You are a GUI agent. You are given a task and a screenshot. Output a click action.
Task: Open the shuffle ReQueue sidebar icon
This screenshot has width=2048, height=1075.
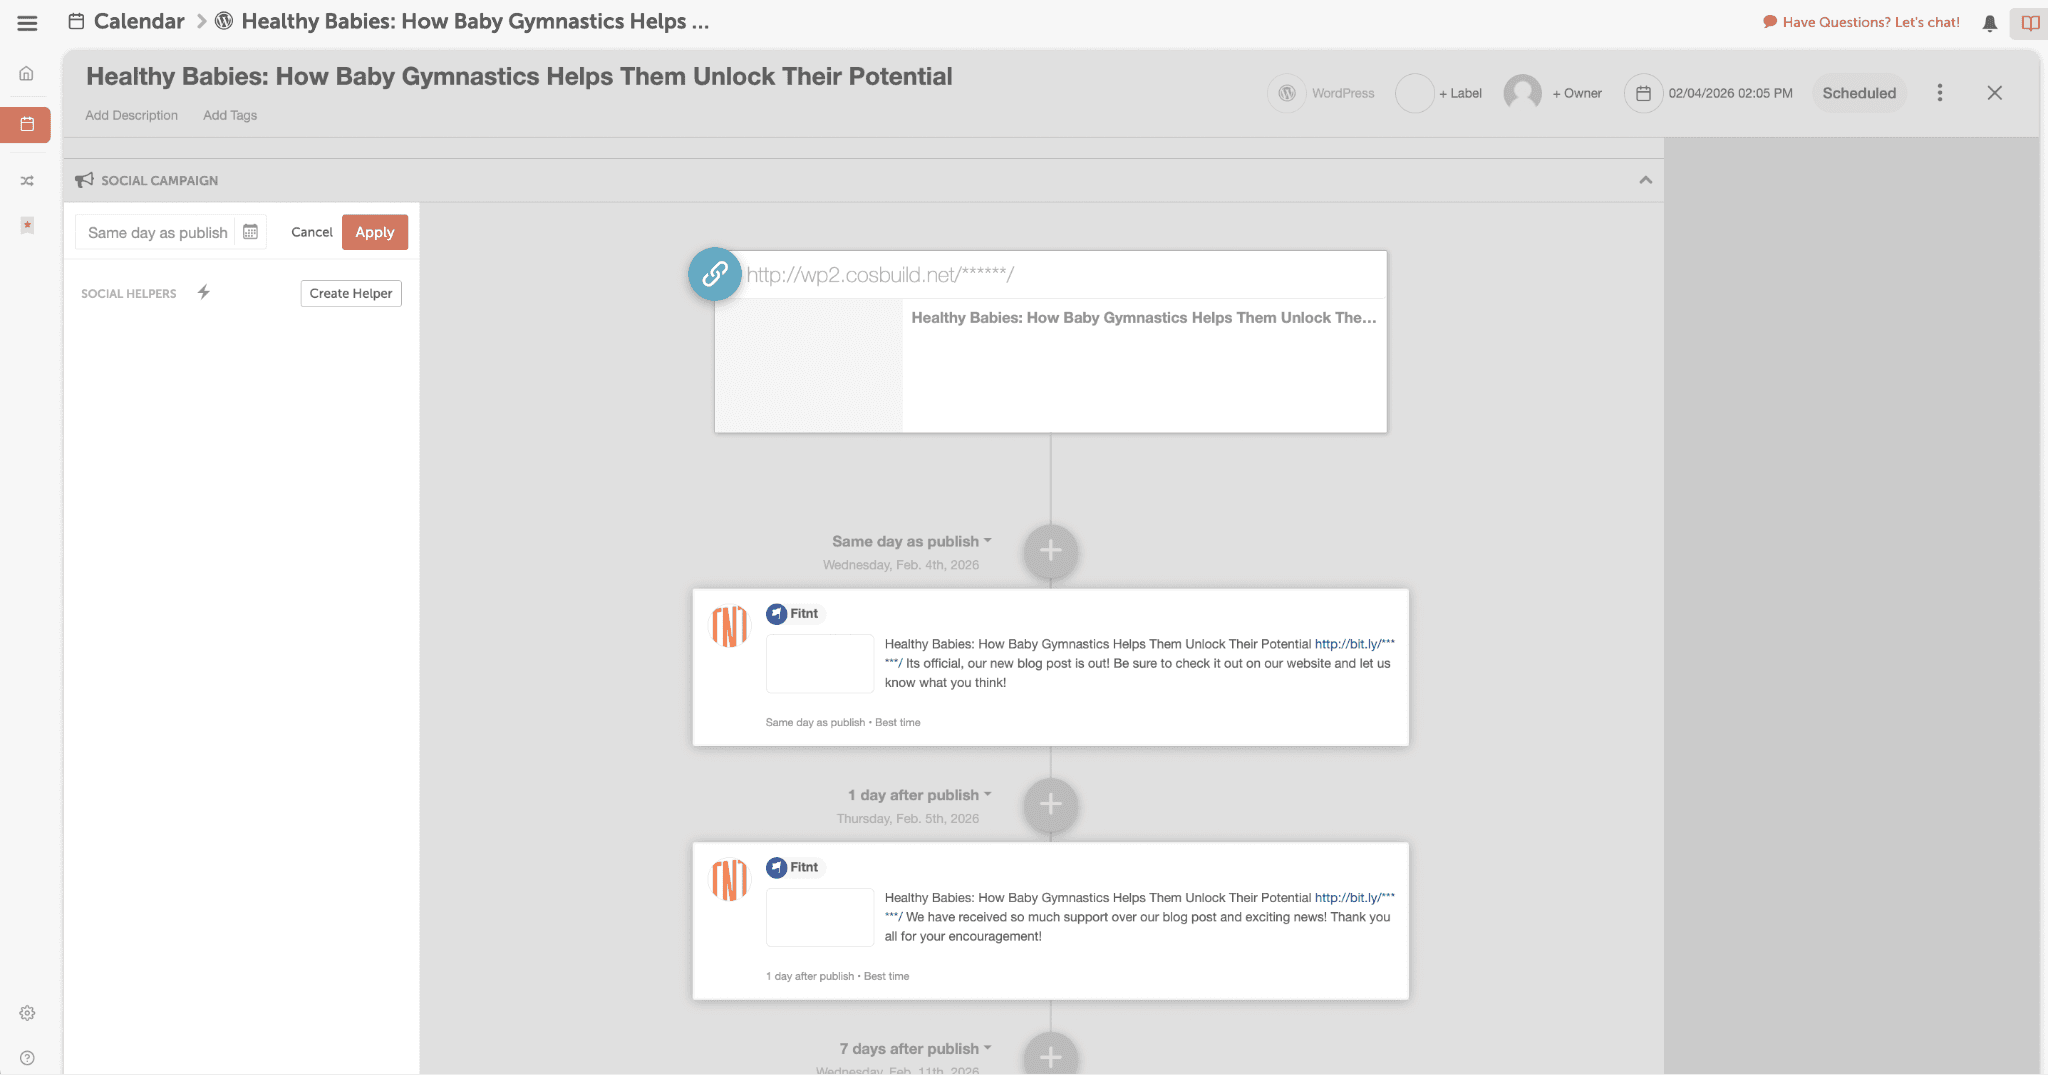click(x=27, y=181)
